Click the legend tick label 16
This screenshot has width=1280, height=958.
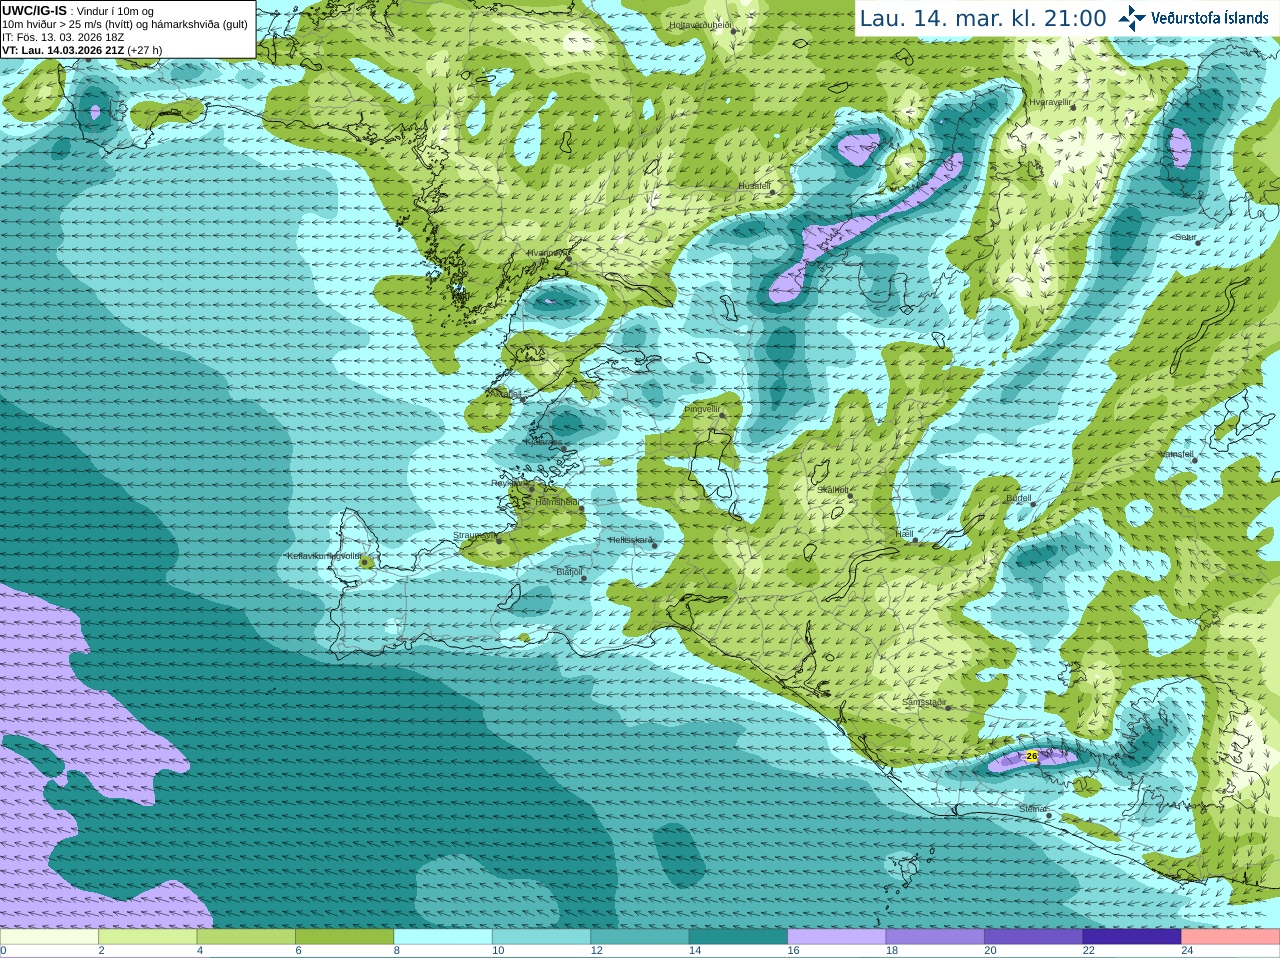pos(793,951)
